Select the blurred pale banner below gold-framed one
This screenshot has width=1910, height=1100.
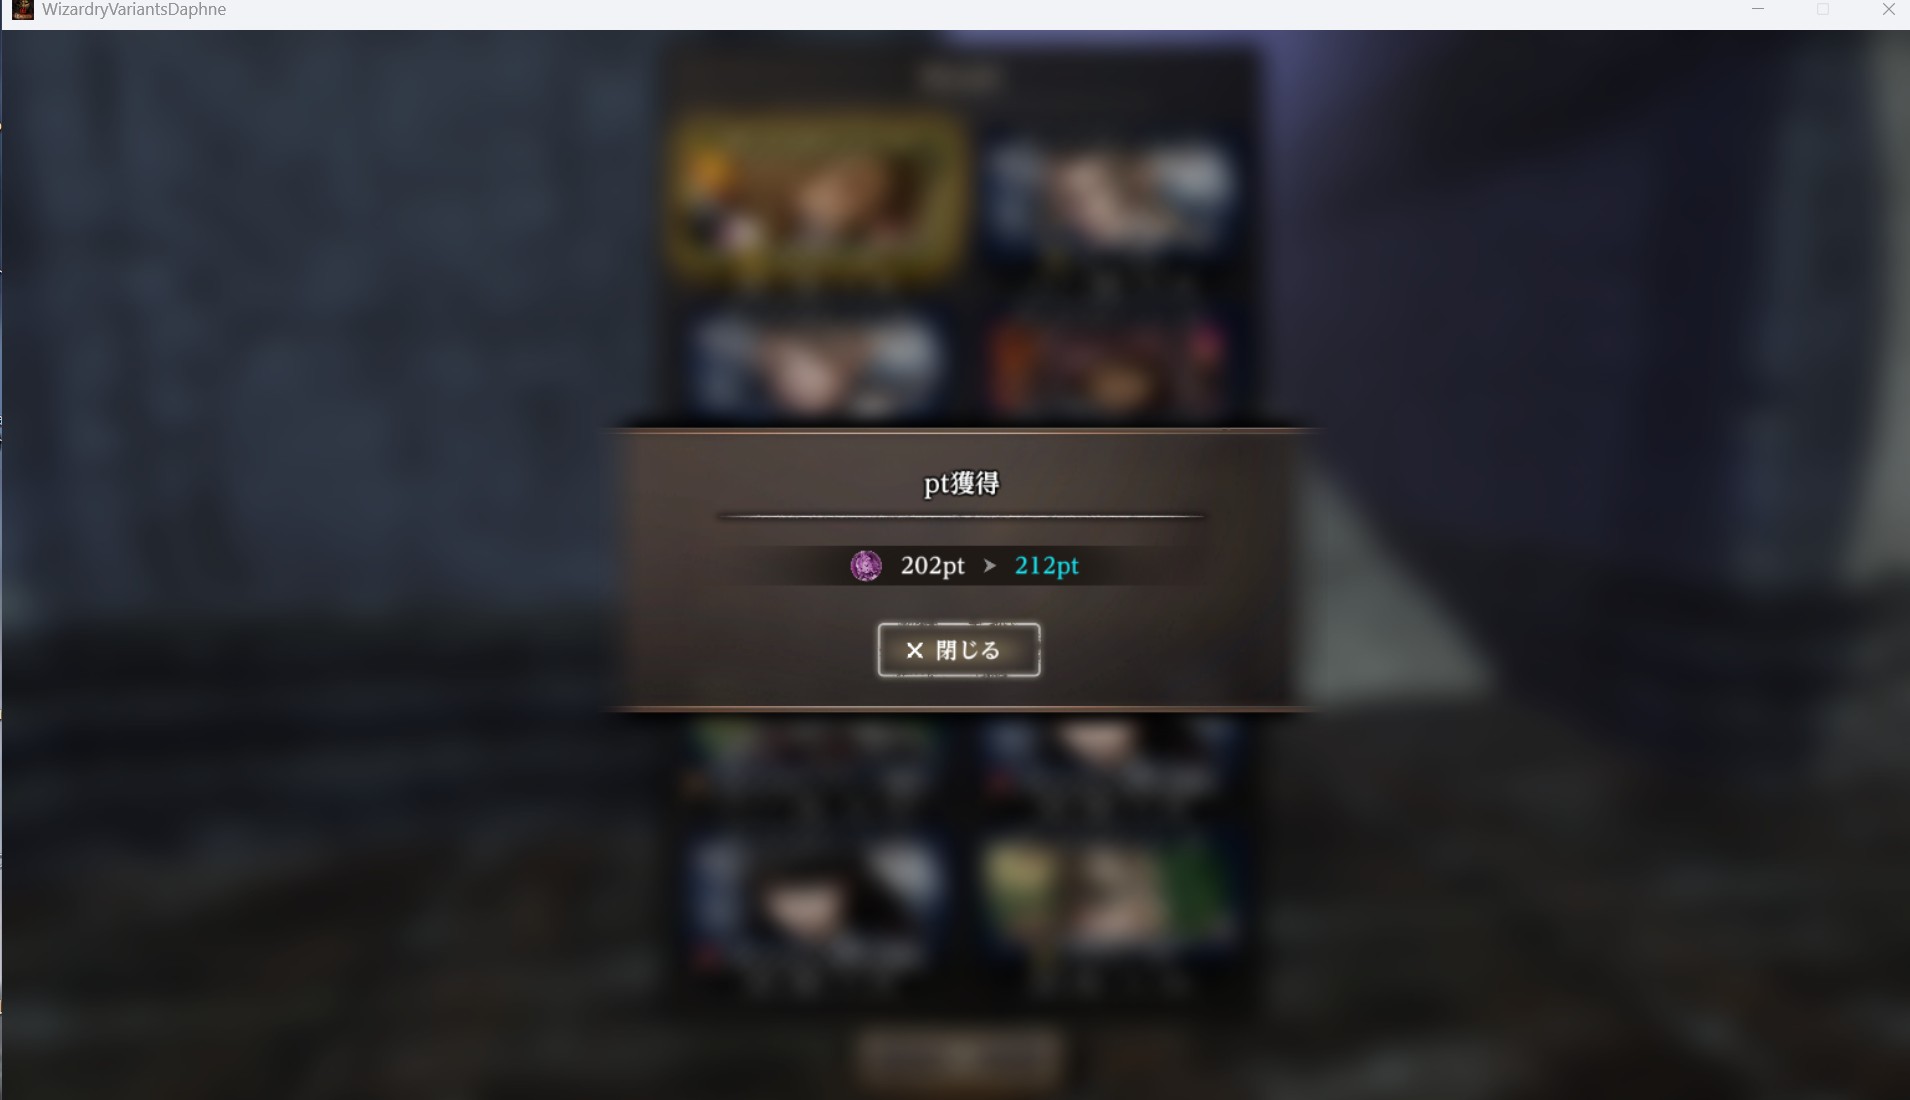[x=818, y=366]
